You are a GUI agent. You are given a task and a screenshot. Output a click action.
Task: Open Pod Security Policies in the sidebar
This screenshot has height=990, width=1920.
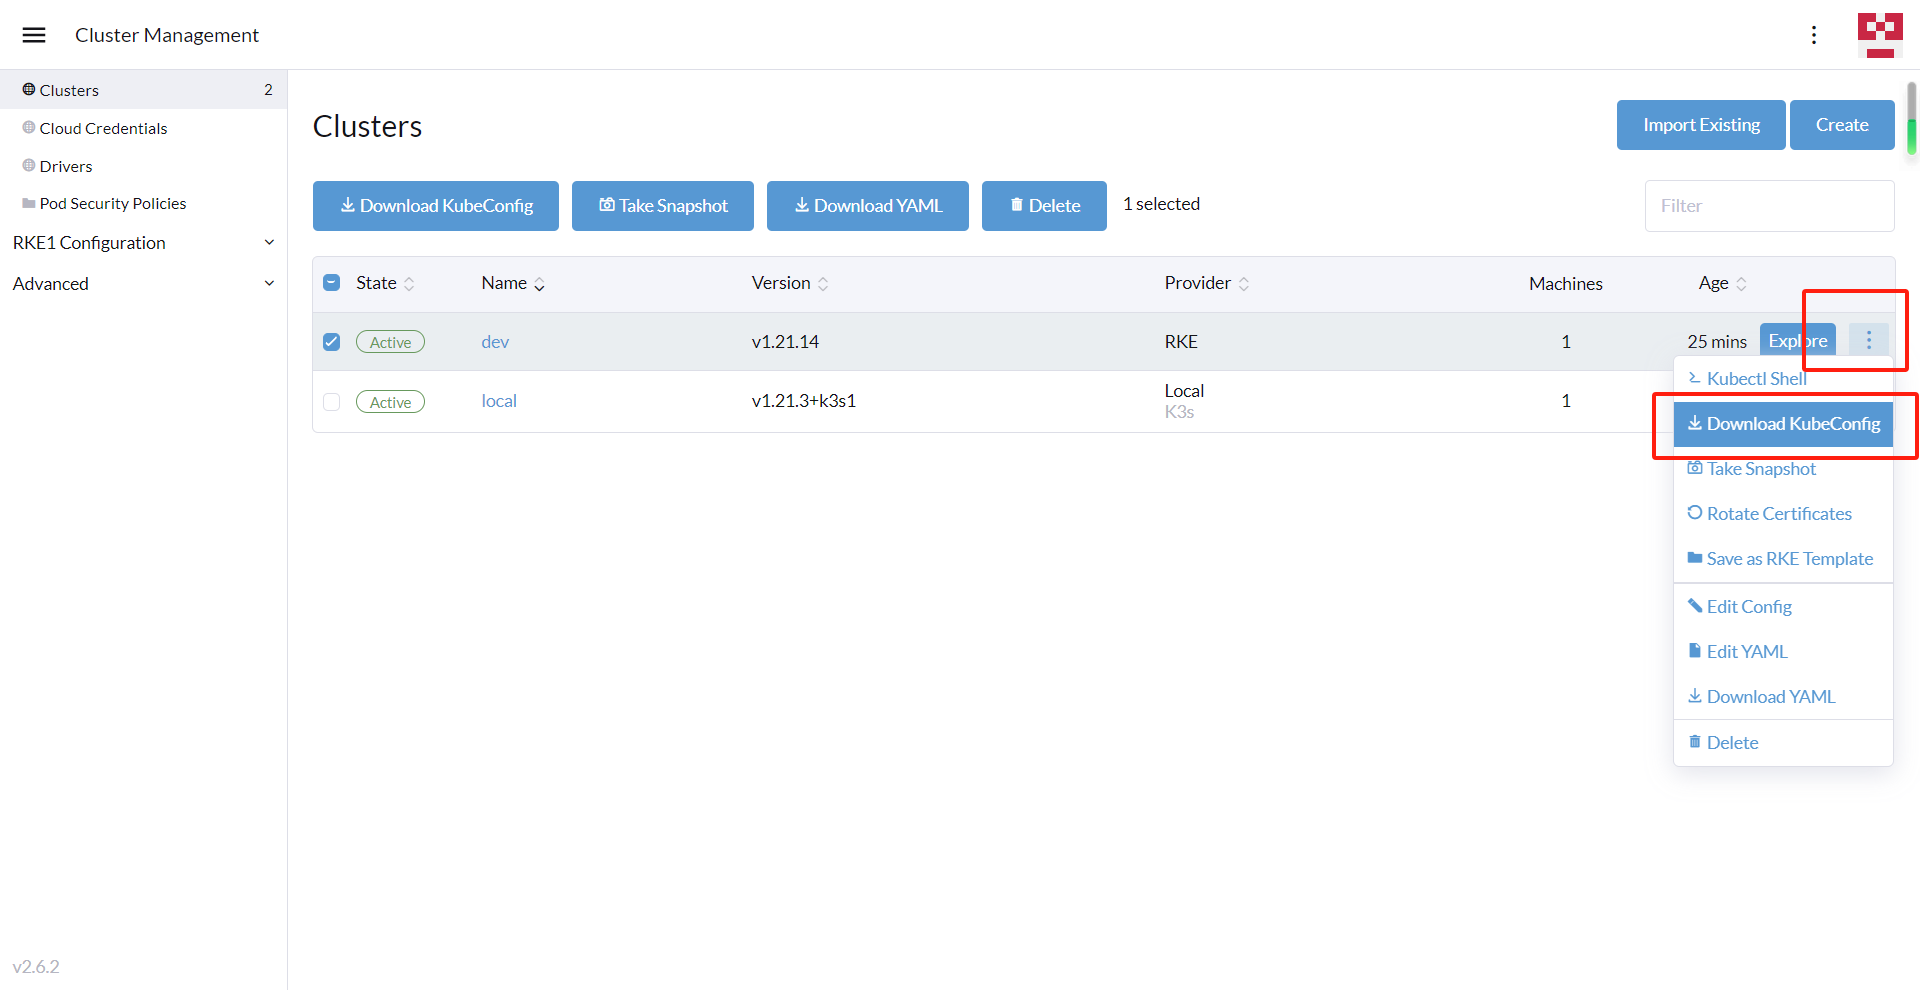pyautogui.click(x=143, y=204)
